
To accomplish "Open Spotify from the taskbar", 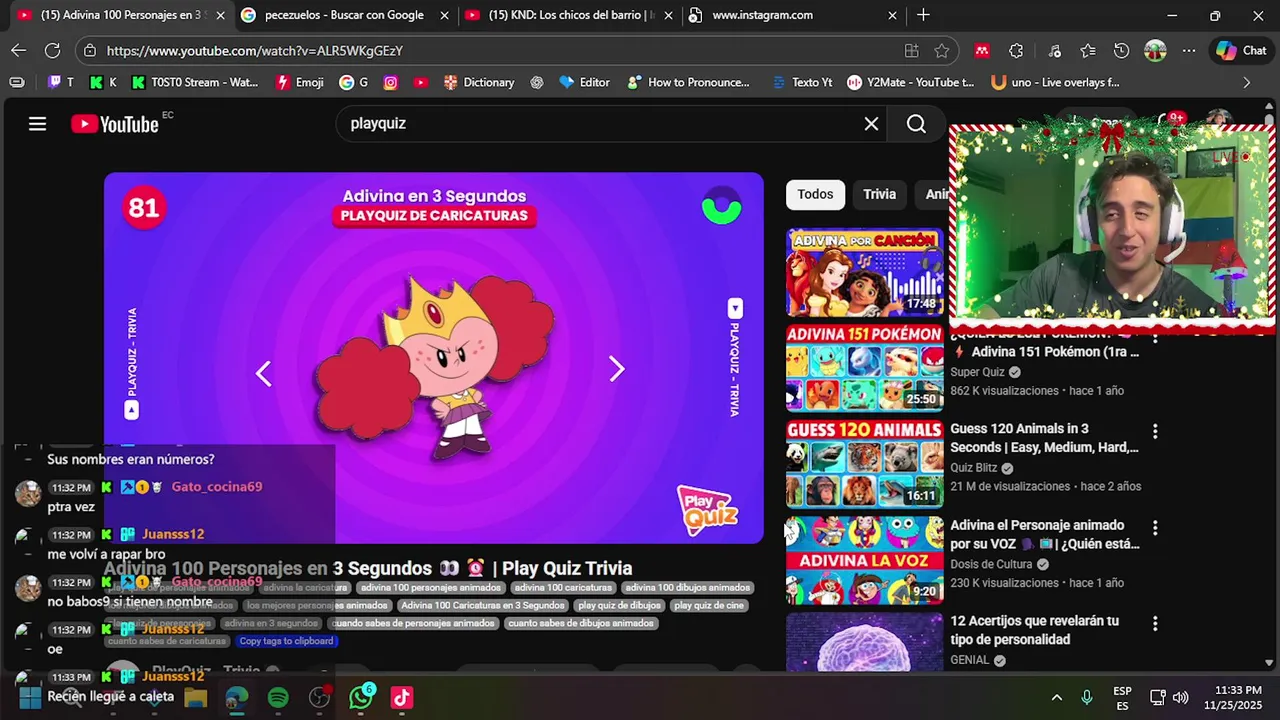I will 278,697.
